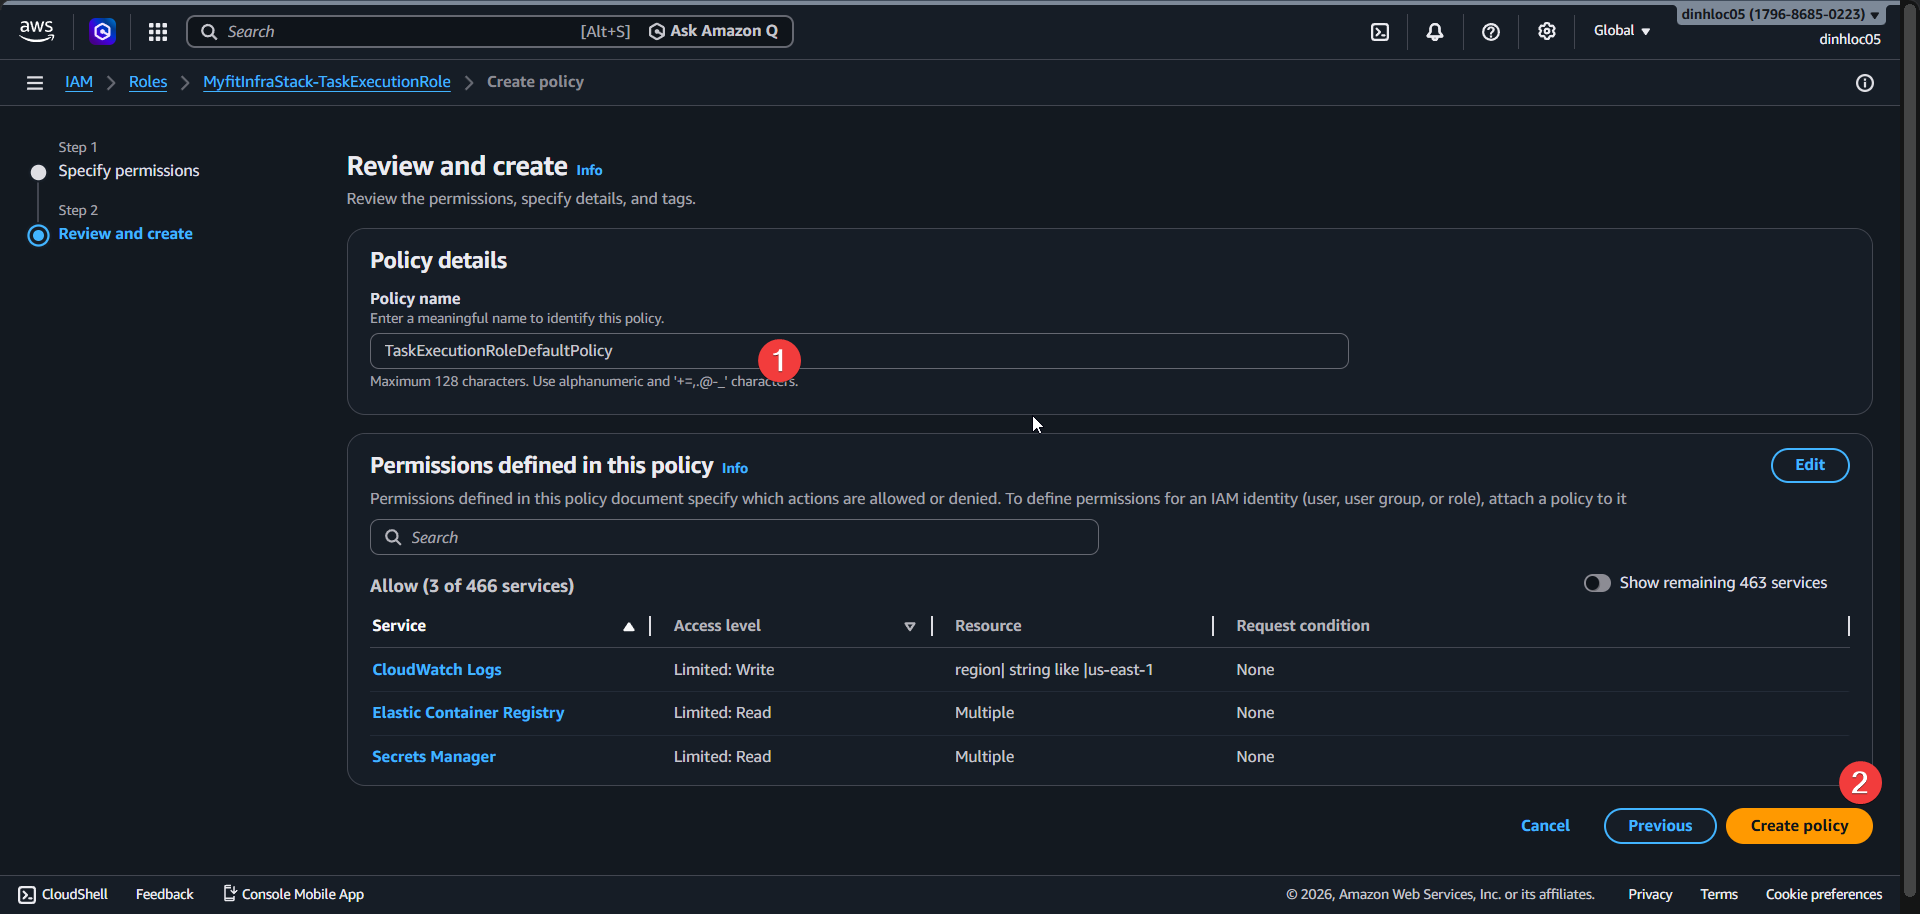Click the Create policy button
The height and width of the screenshot is (914, 1920).
pyautogui.click(x=1798, y=825)
